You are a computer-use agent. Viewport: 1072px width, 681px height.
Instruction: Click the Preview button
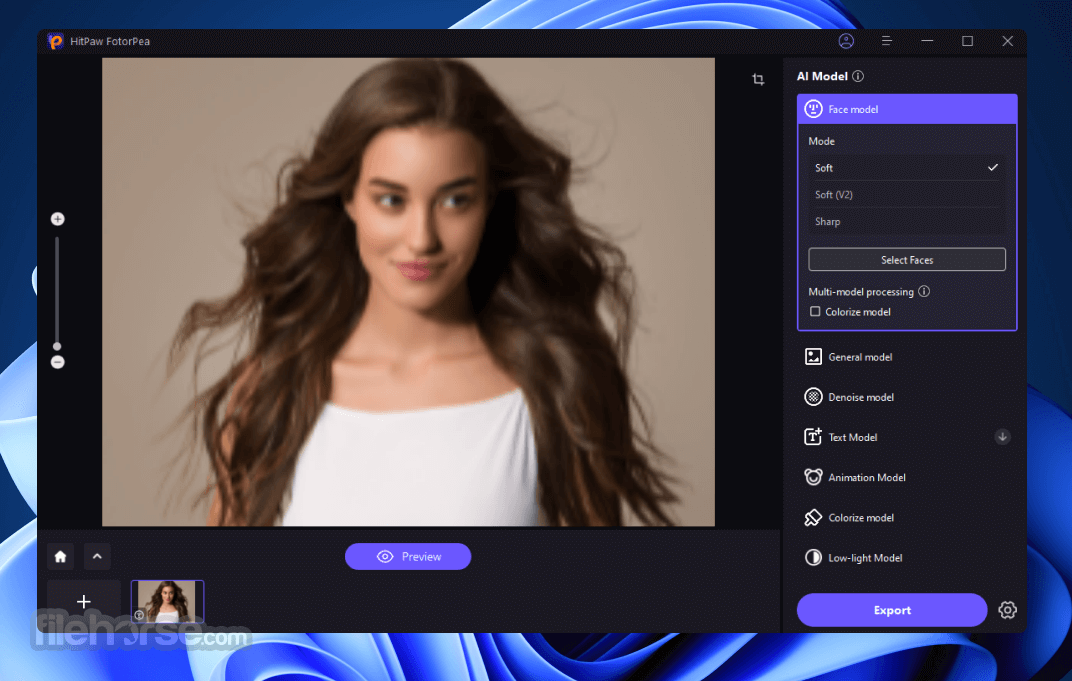click(x=407, y=557)
